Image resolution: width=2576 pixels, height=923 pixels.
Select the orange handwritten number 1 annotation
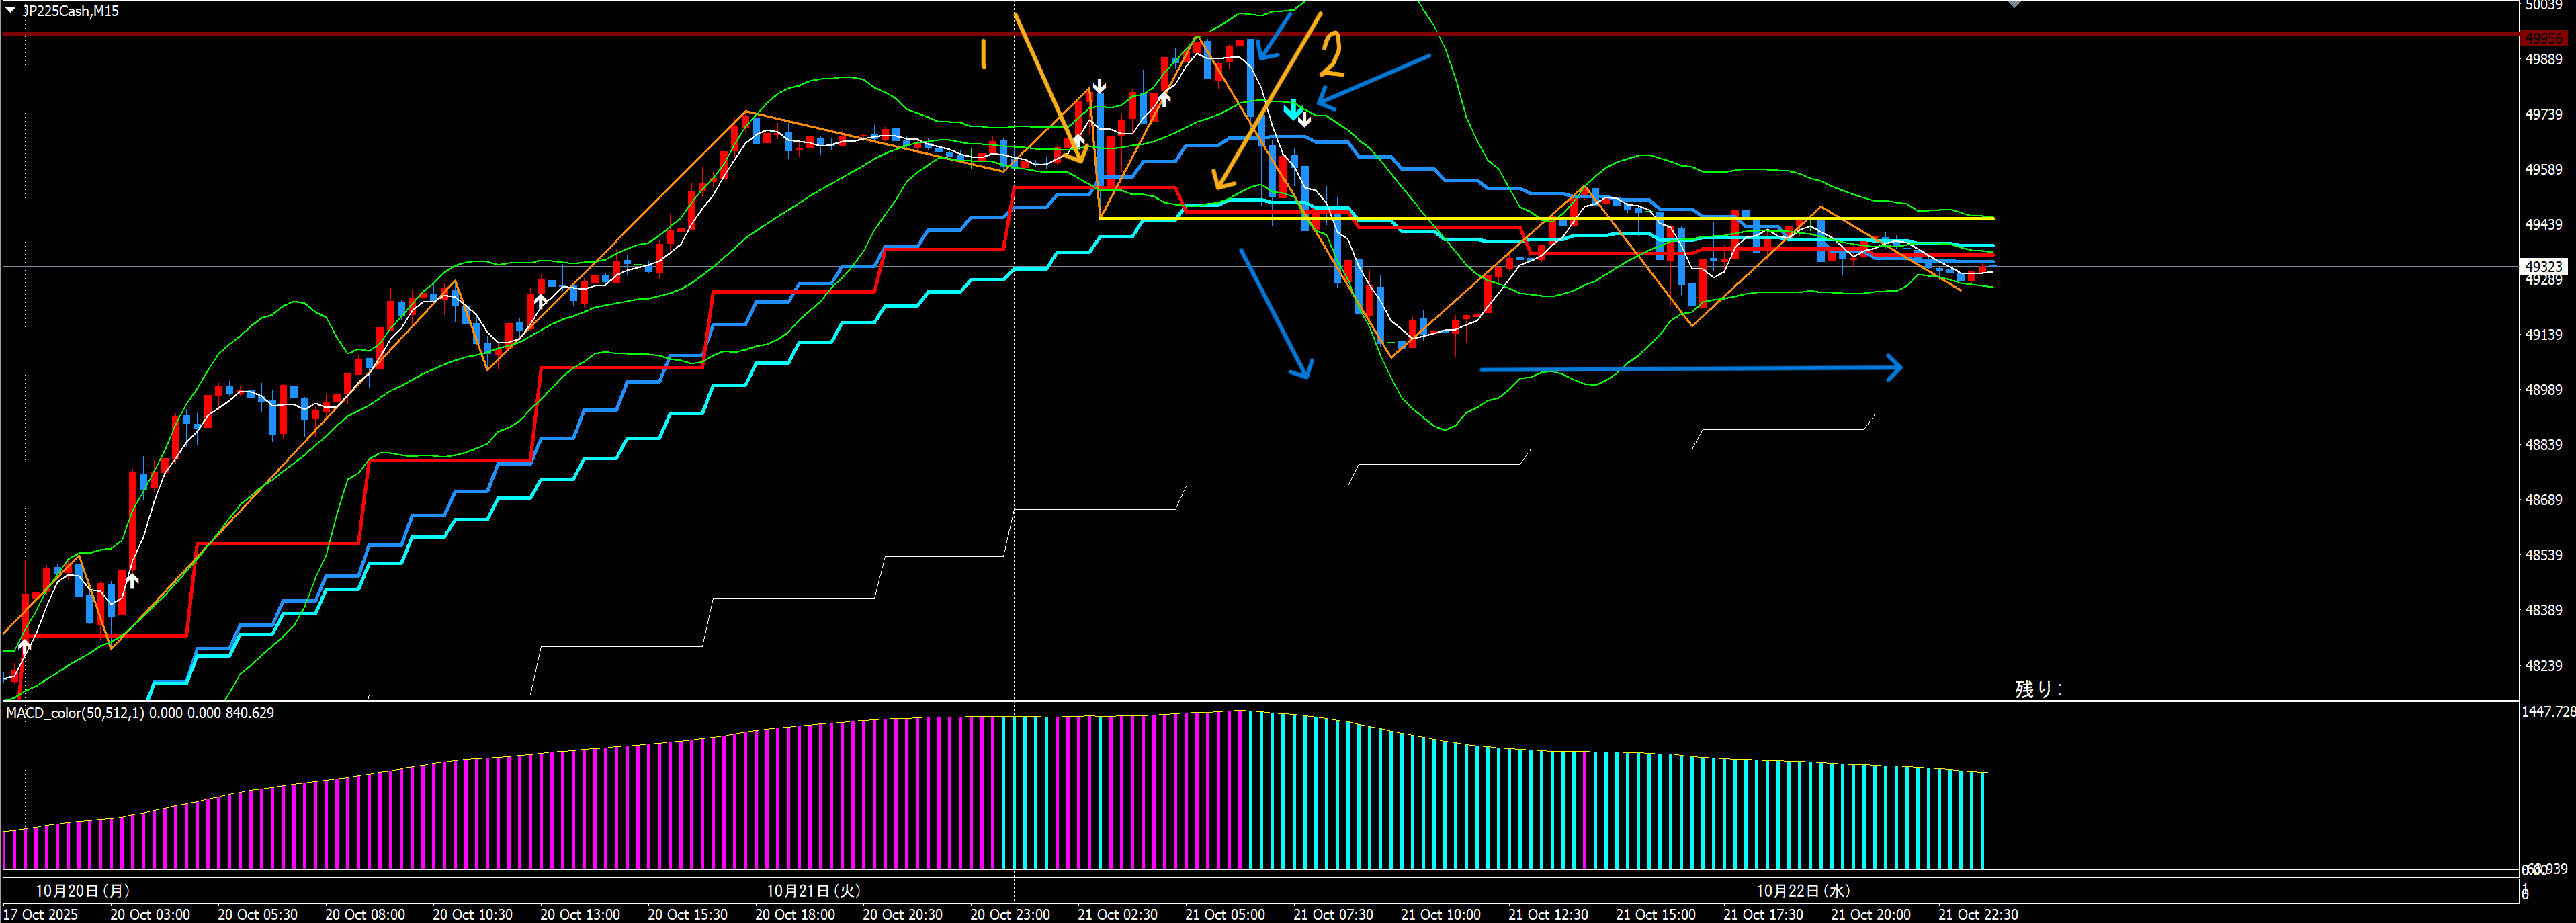984,53
